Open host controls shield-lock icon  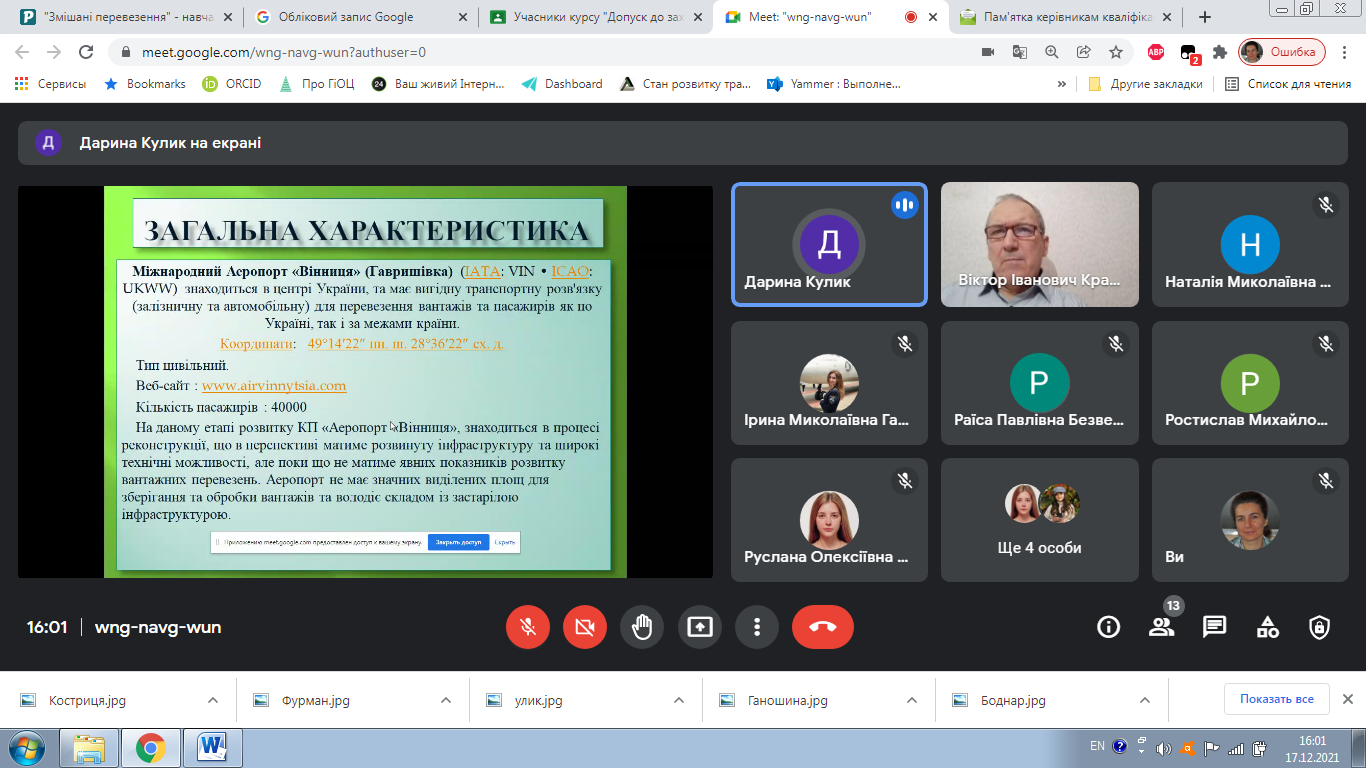(1320, 627)
